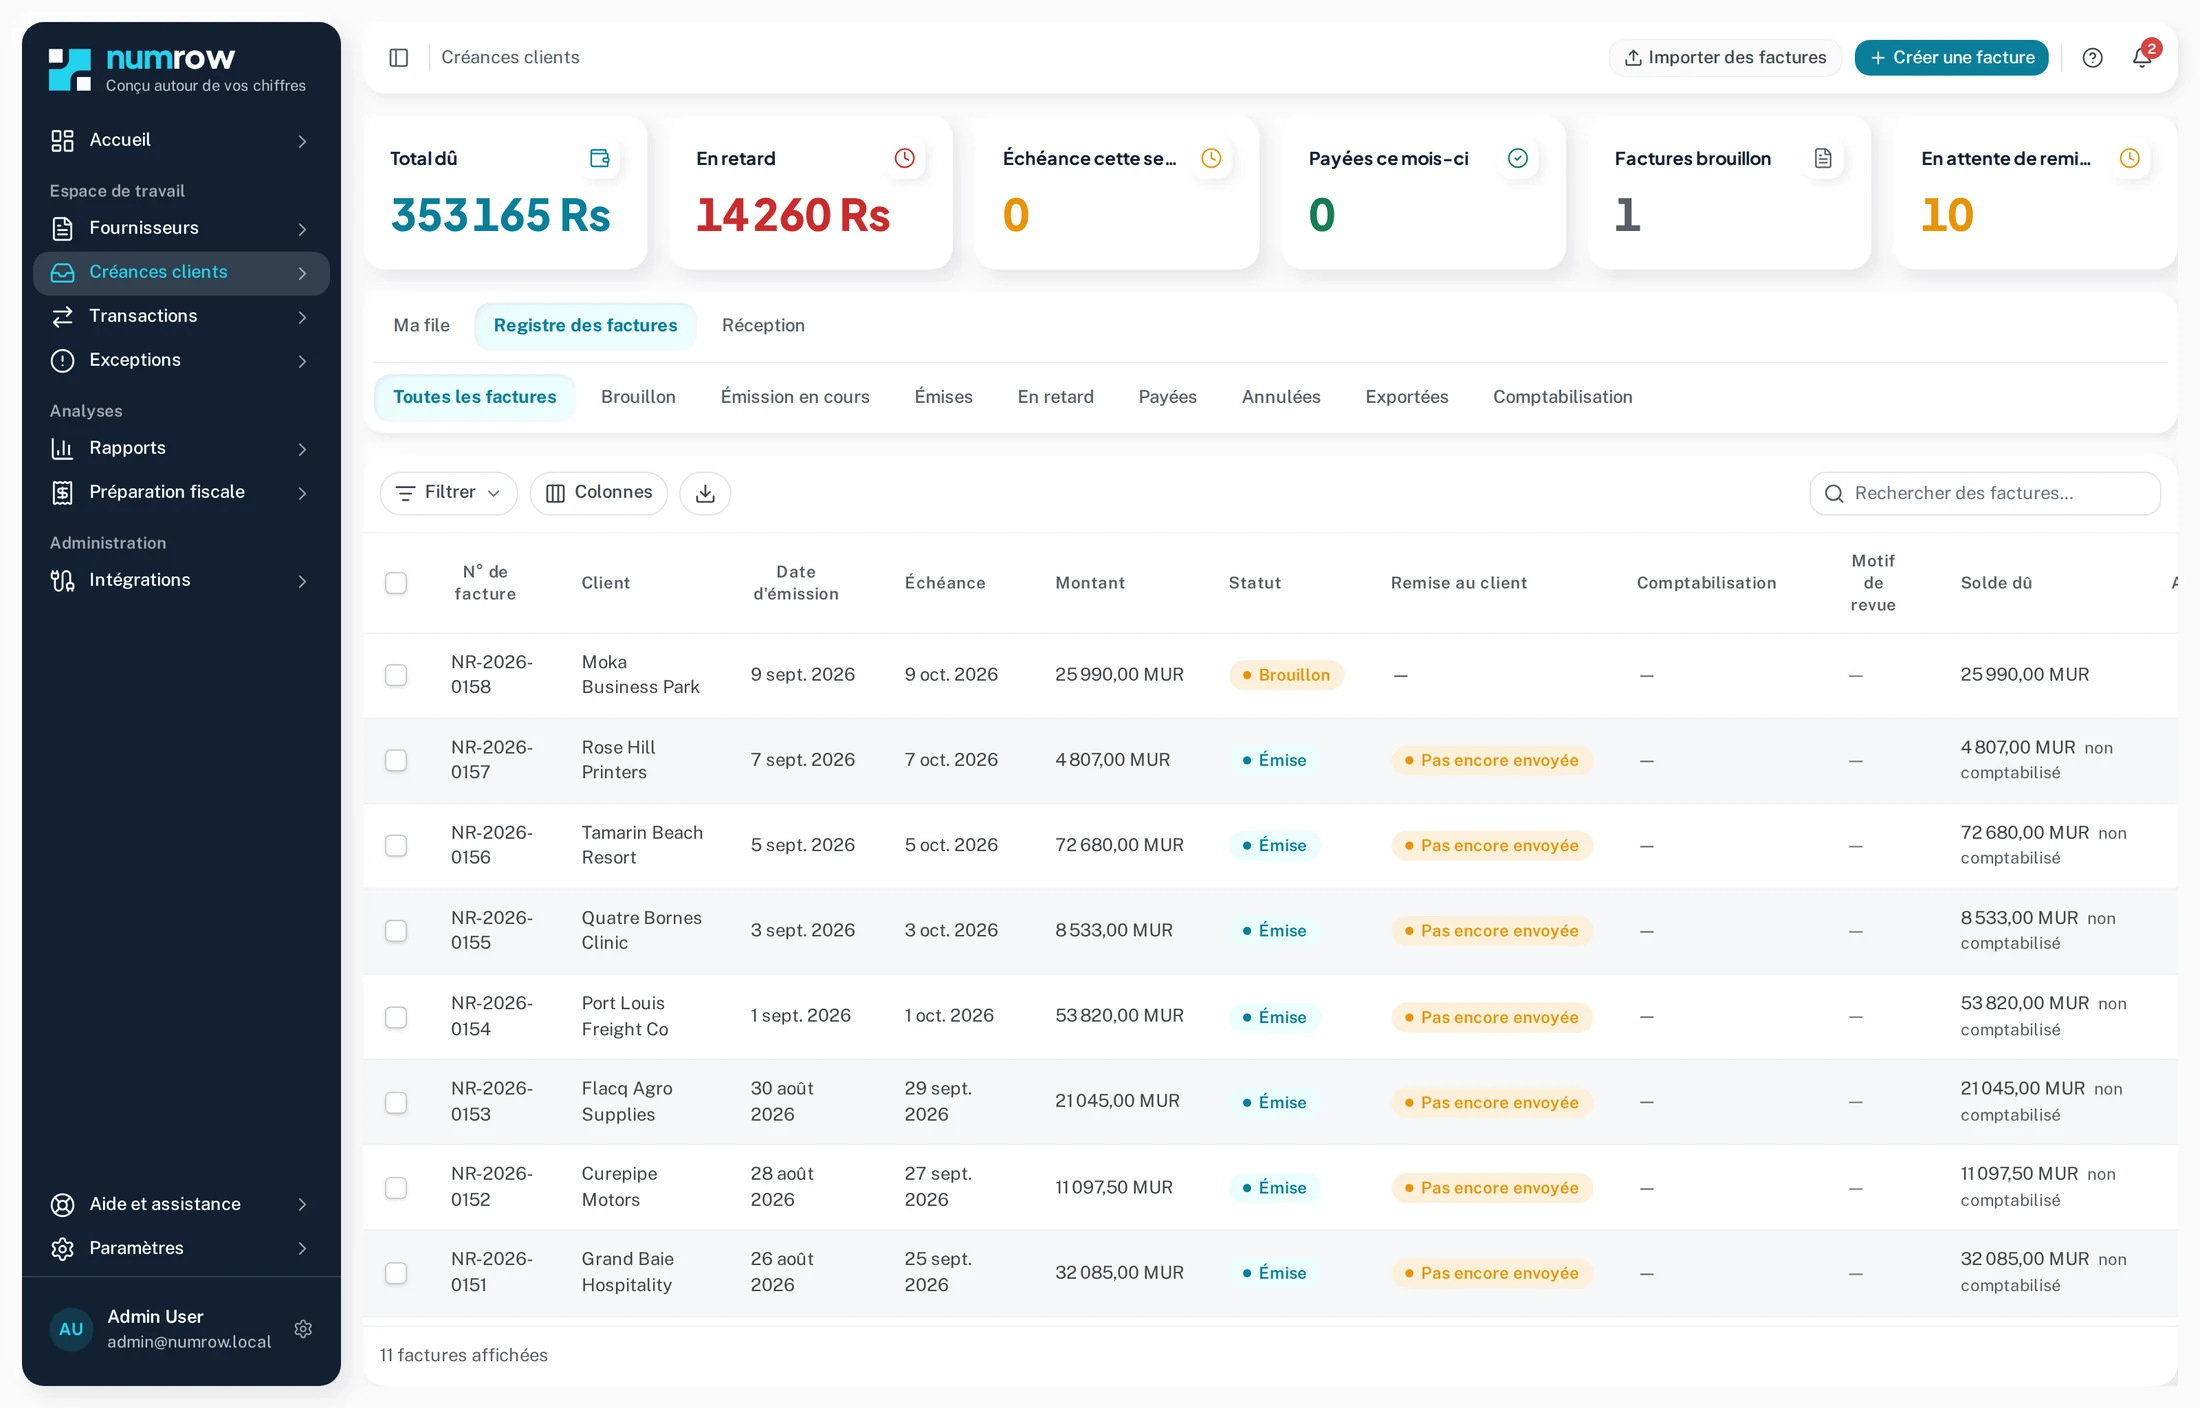2200x1408 pixels.
Task: Click the Fournisseurs document icon in sidebar
Action: point(63,229)
